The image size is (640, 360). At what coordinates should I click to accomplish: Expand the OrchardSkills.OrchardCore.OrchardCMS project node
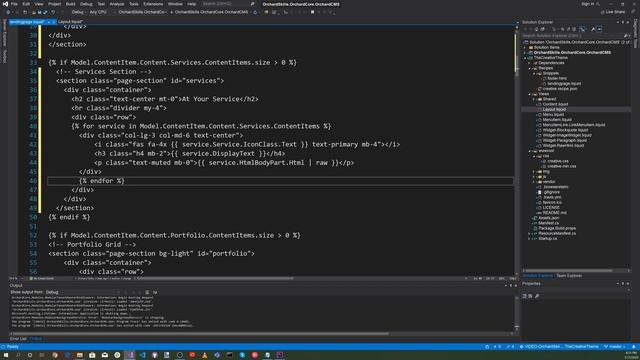(x=525, y=53)
